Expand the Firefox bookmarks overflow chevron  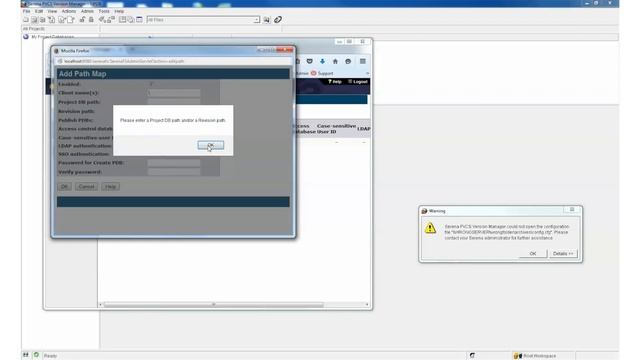367,73
